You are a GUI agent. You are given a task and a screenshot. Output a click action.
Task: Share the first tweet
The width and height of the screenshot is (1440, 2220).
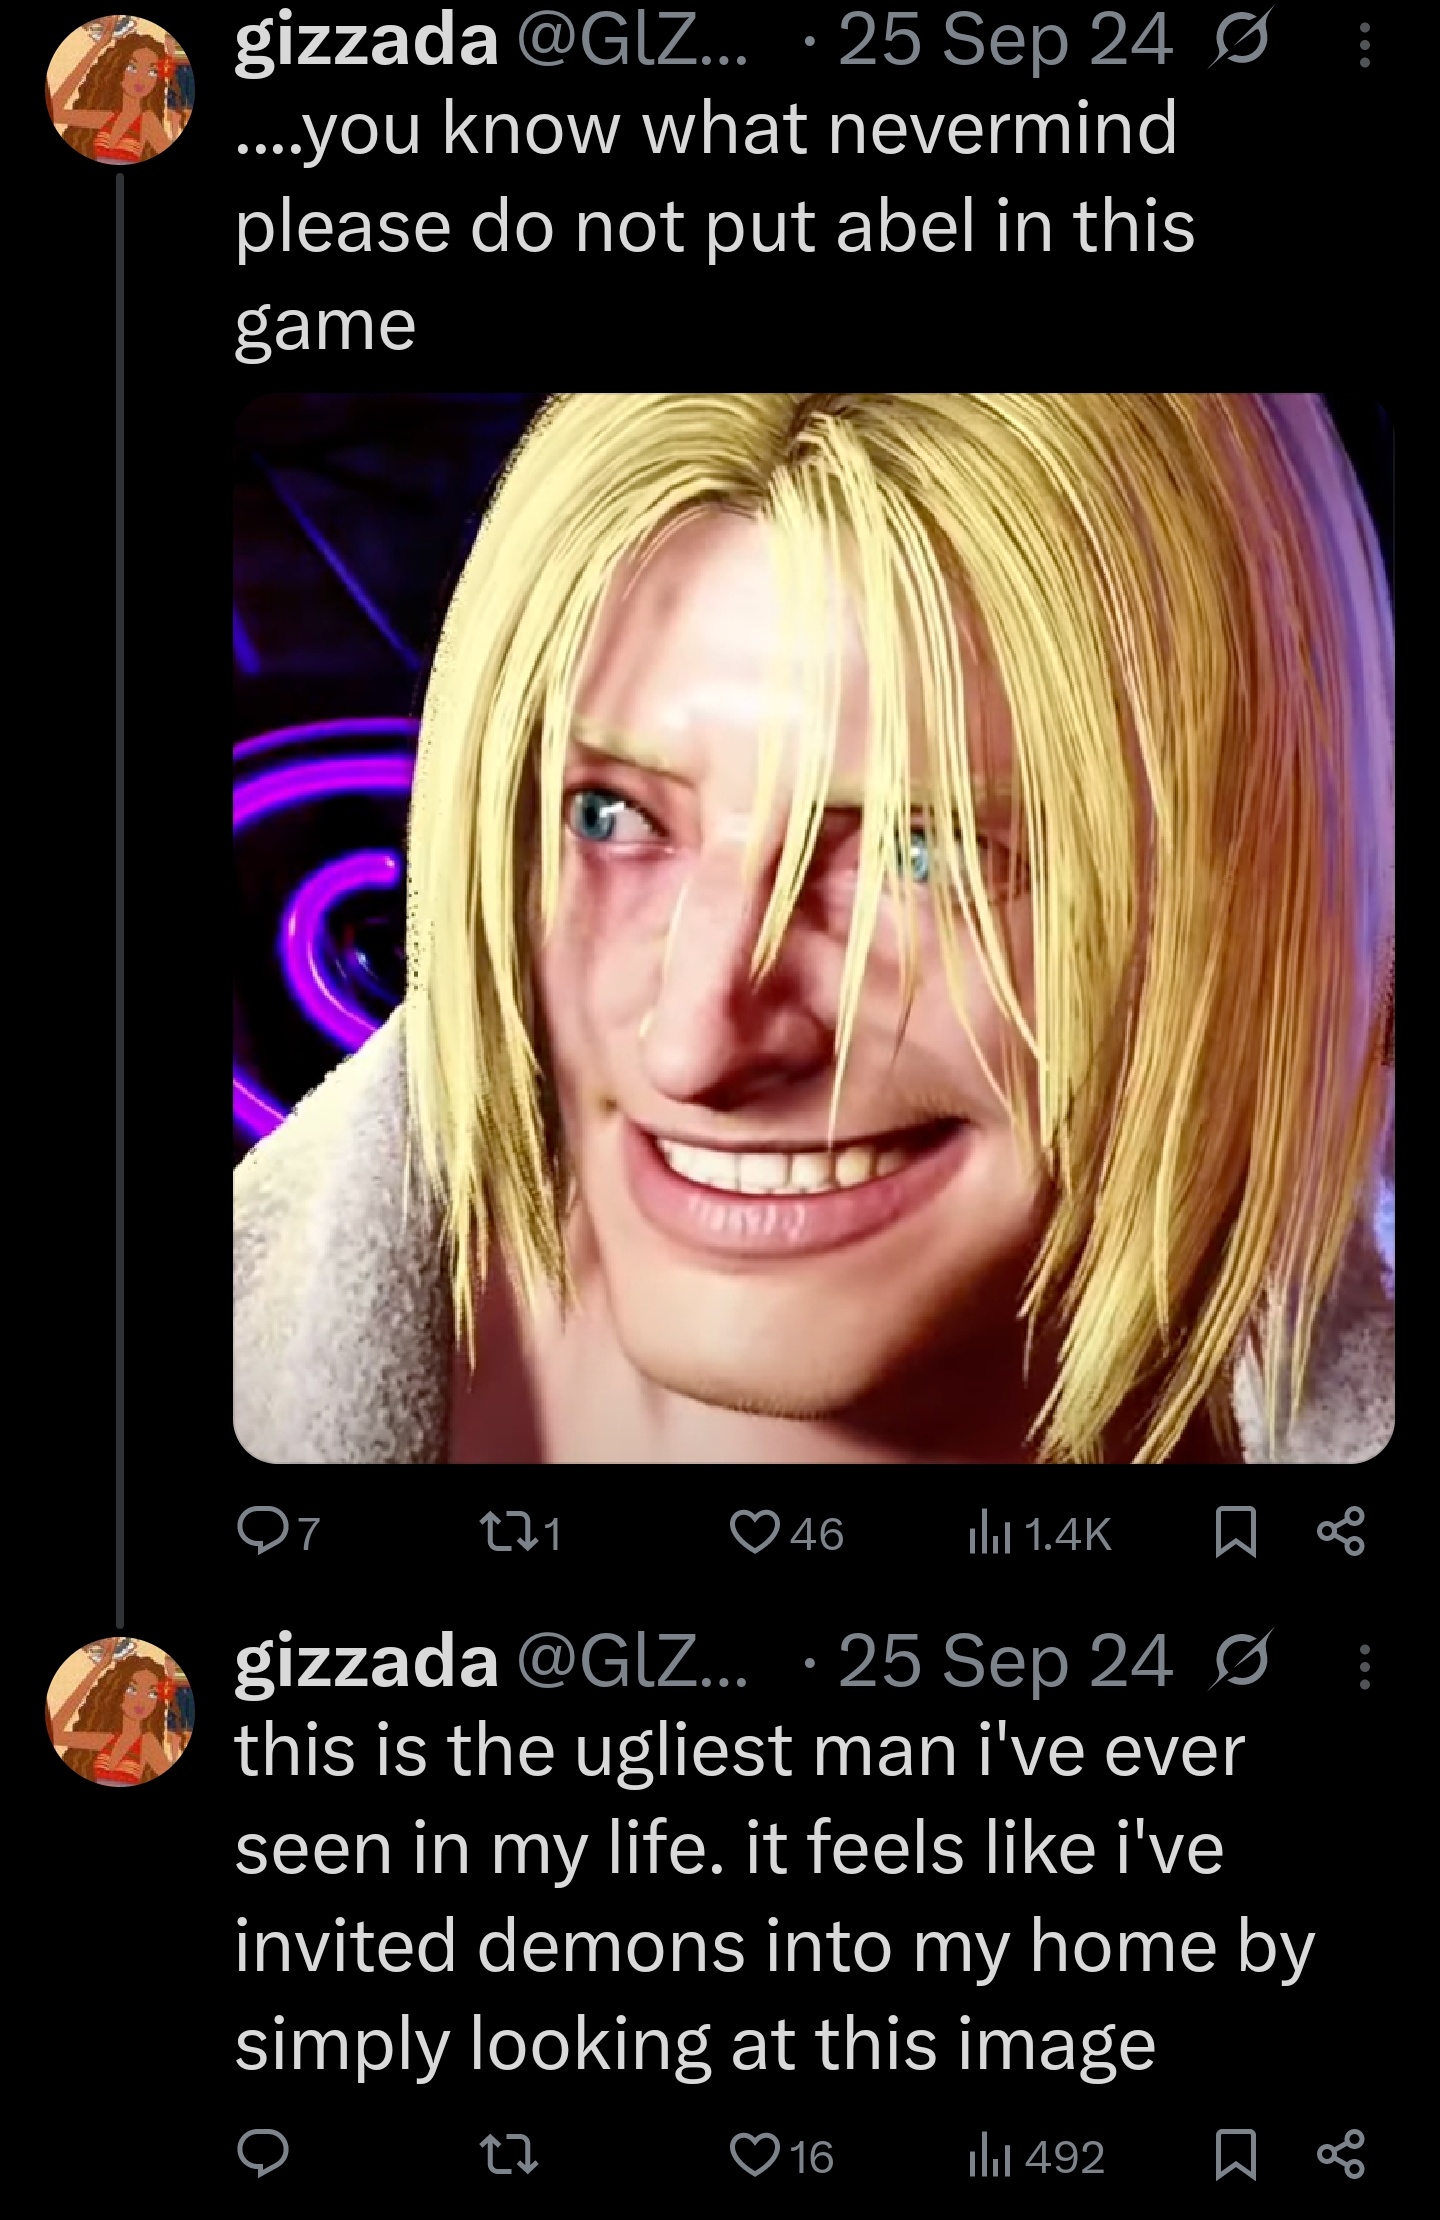point(1340,1533)
